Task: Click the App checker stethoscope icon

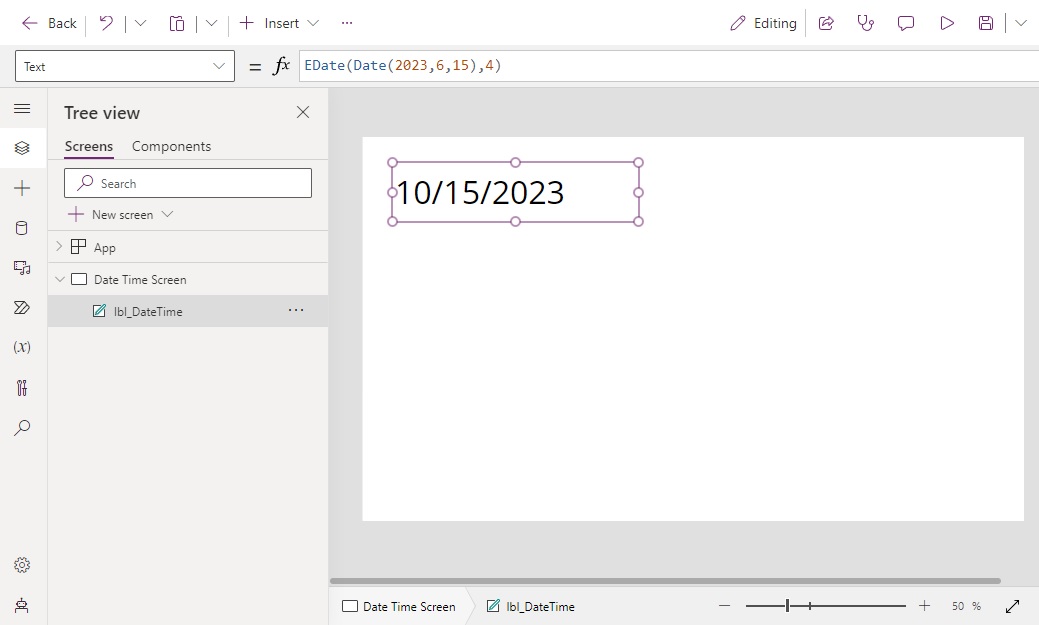Action: 866,23
